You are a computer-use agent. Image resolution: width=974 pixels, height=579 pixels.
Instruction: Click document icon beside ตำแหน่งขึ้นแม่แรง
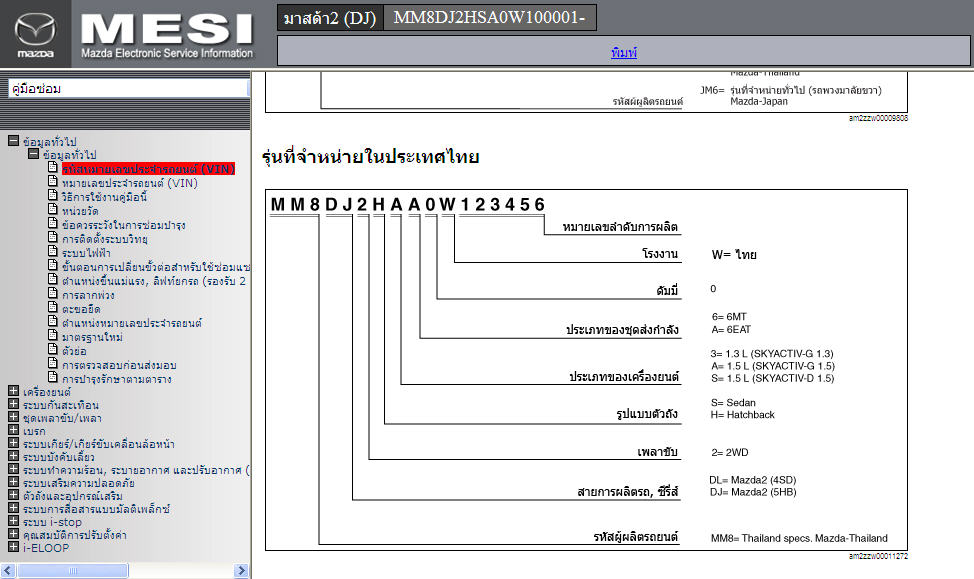[x=53, y=279]
